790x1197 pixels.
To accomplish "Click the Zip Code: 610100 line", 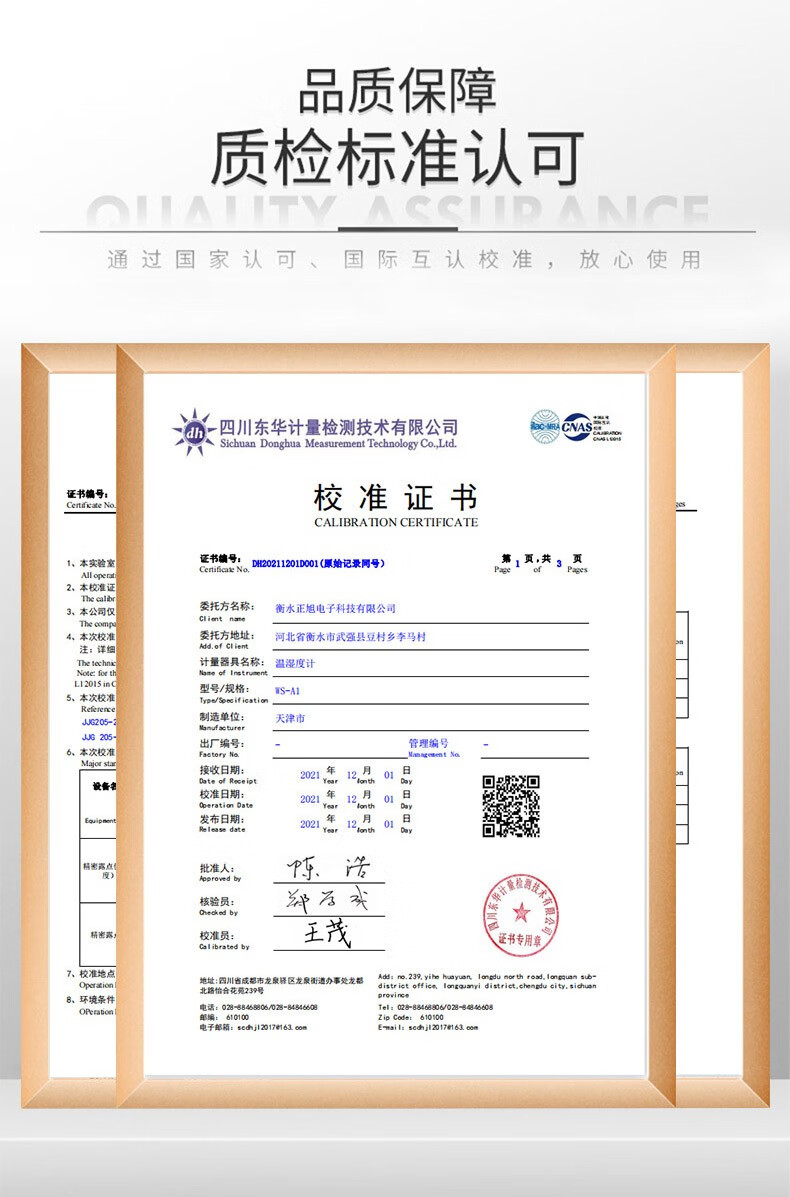I will (411, 1017).
